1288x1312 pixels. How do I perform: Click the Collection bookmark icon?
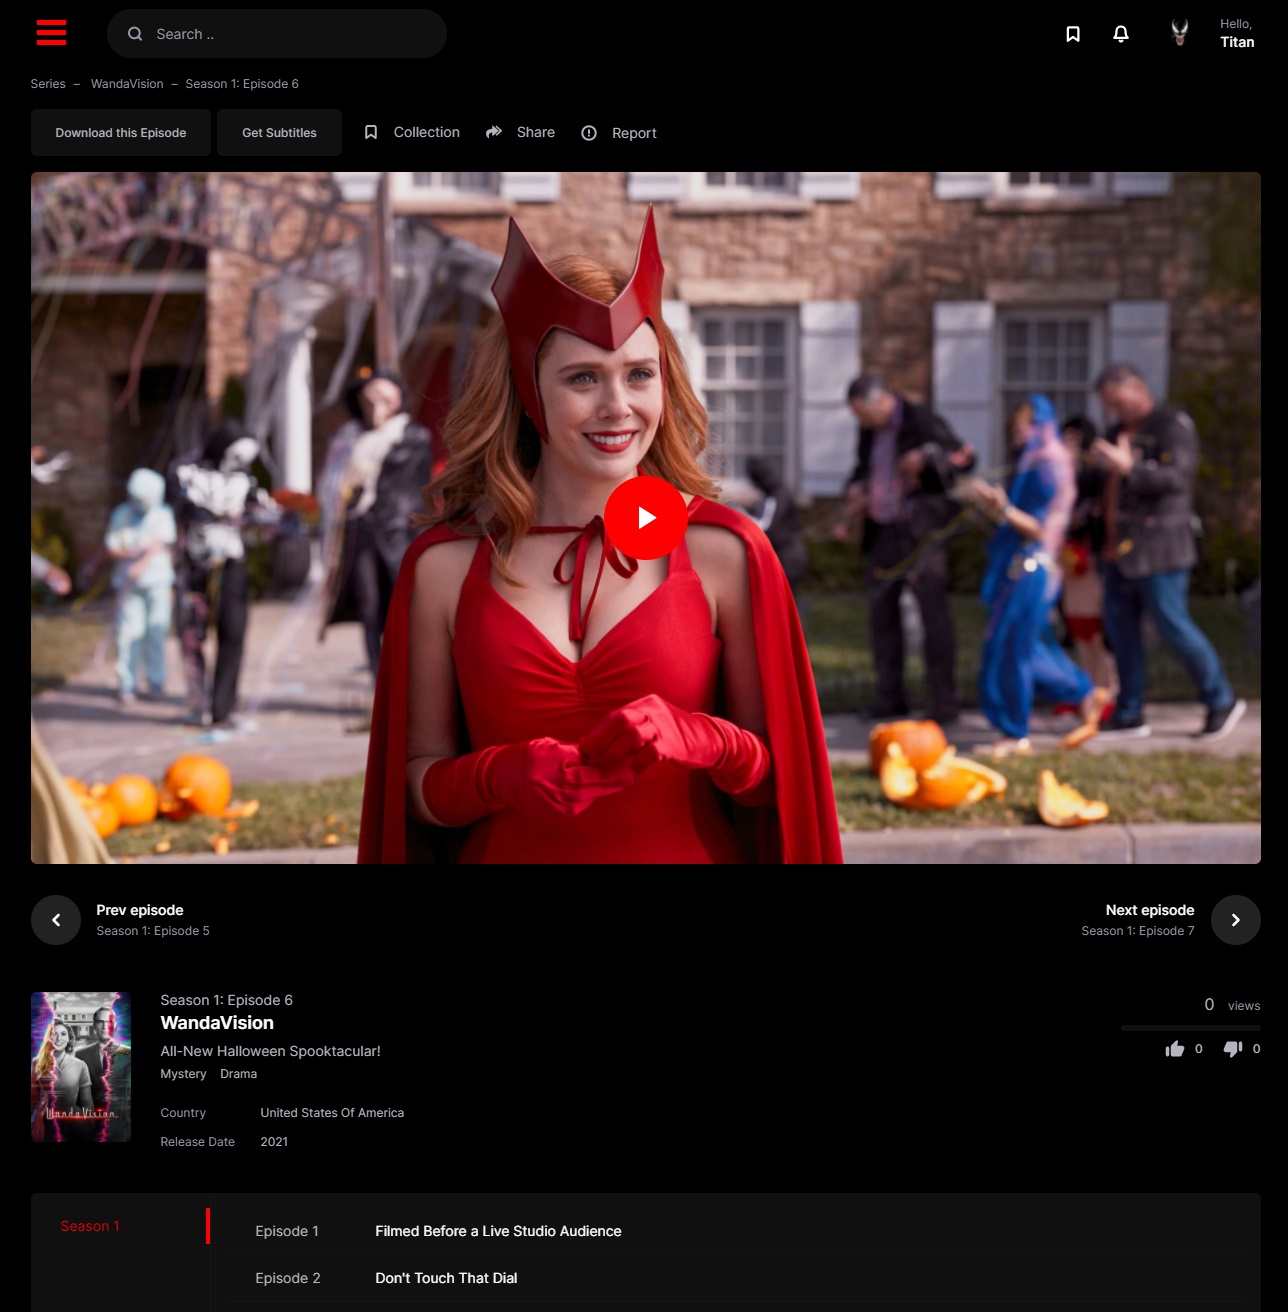click(x=371, y=132)
